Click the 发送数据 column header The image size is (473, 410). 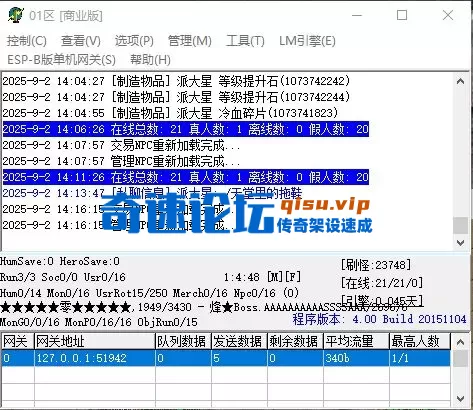(239, 341)
